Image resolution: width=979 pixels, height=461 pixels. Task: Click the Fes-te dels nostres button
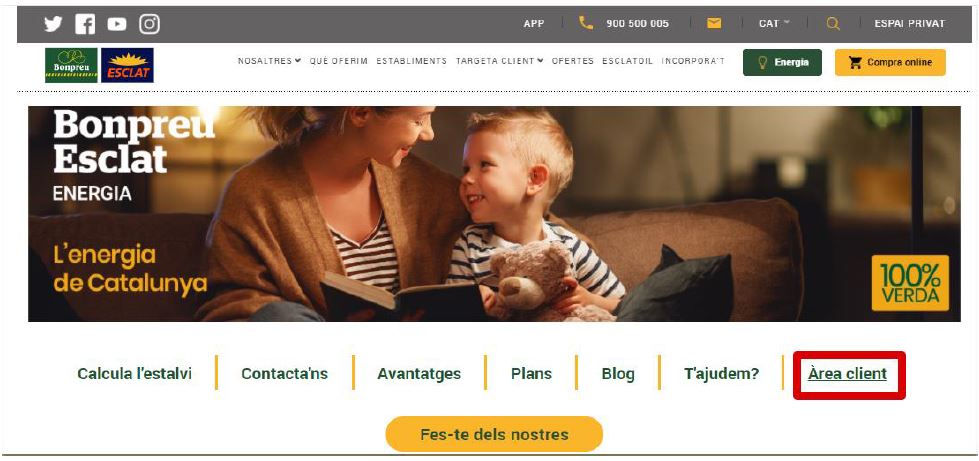494,434
